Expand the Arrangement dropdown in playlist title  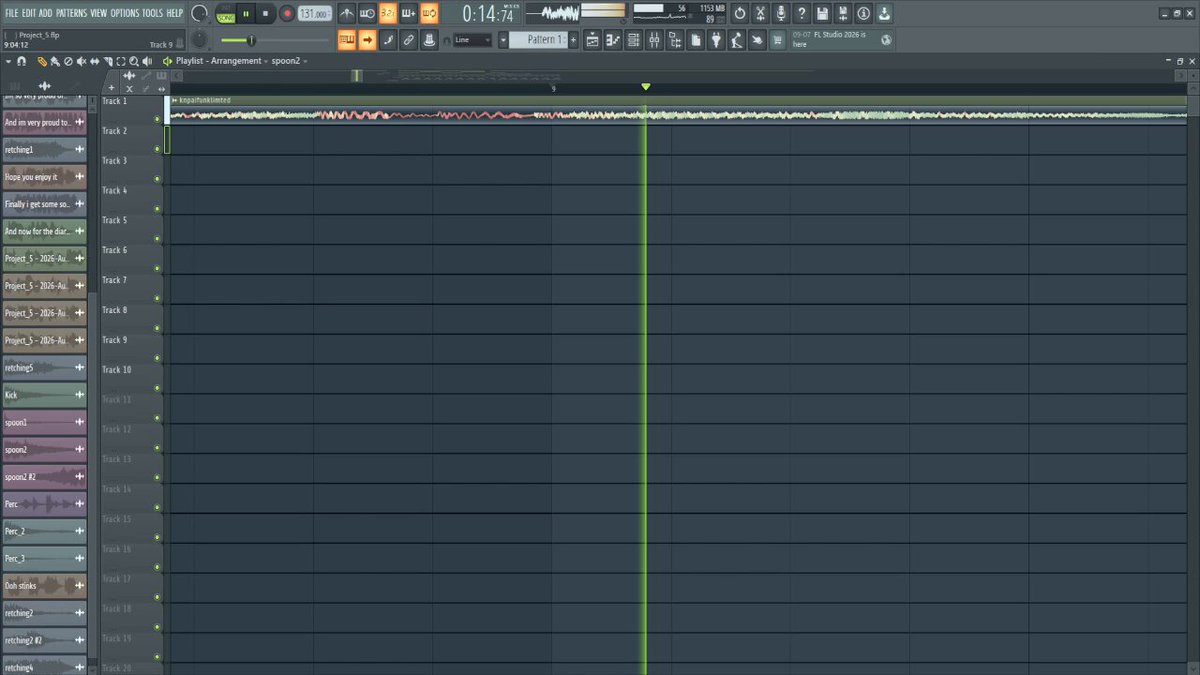[265, 61]
